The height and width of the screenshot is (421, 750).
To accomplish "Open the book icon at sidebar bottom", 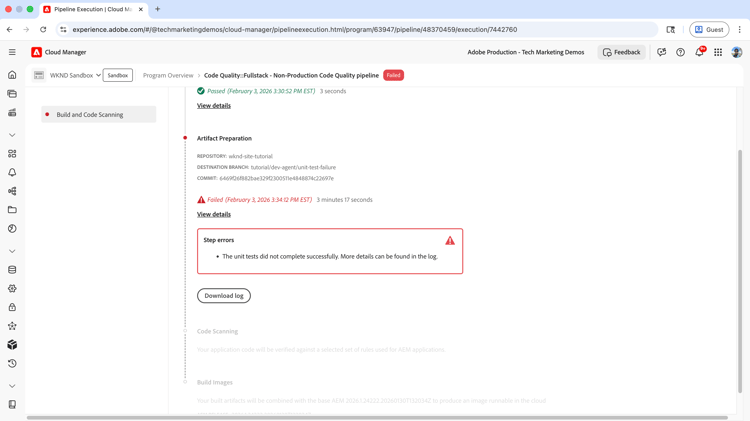I will click(12, 404).
